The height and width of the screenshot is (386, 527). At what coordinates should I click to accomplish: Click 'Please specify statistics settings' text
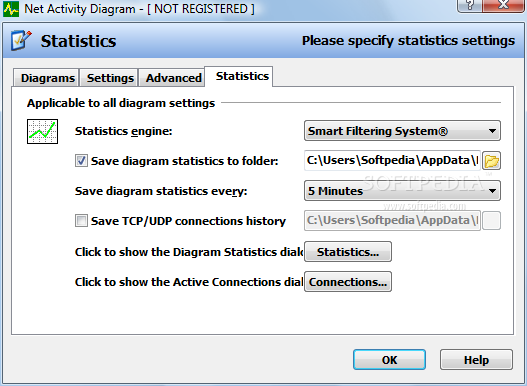tap(408, 41)
